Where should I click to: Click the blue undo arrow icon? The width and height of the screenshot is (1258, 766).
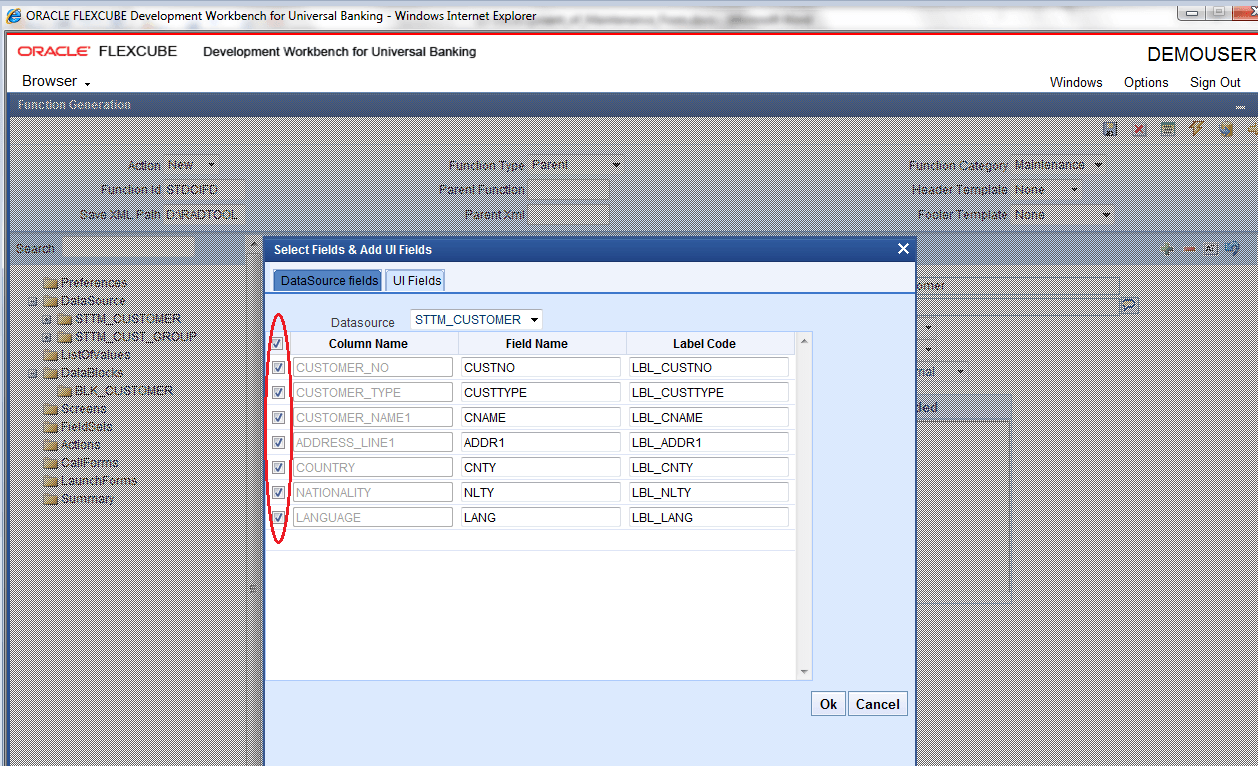(x=1233, y=249)
